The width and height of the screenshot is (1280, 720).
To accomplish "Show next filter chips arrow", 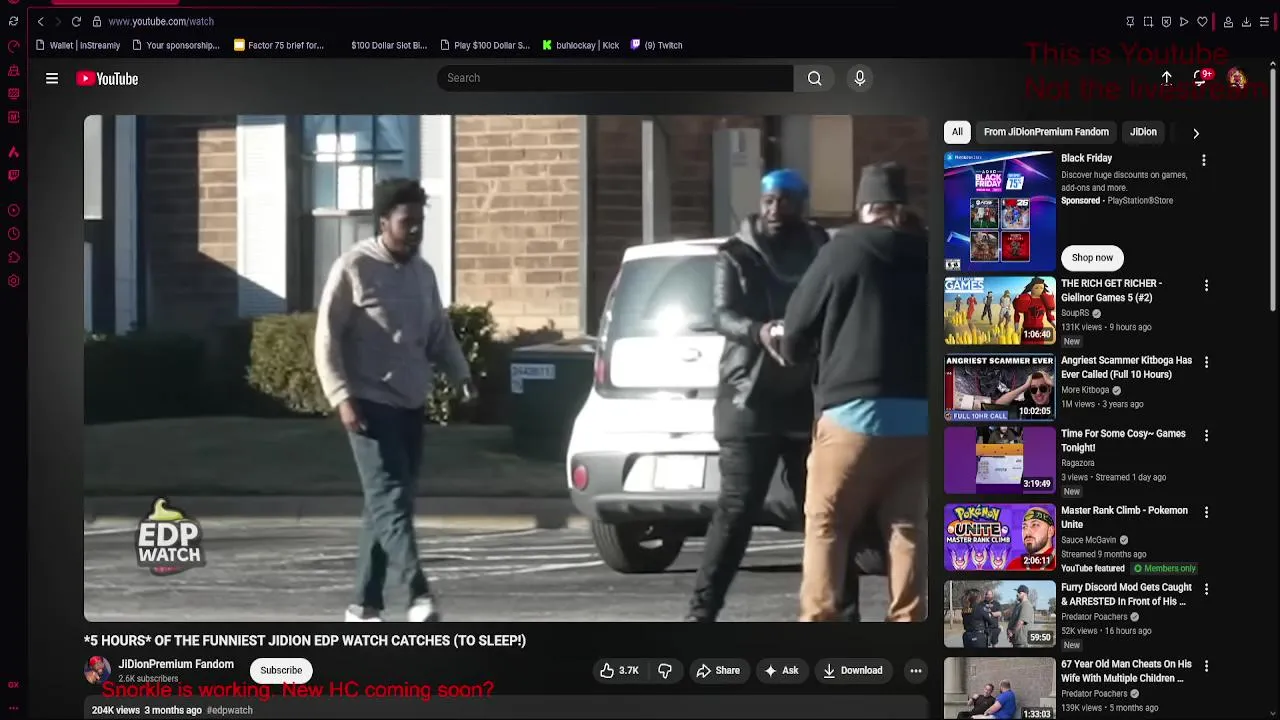I will coord(1196,132).
